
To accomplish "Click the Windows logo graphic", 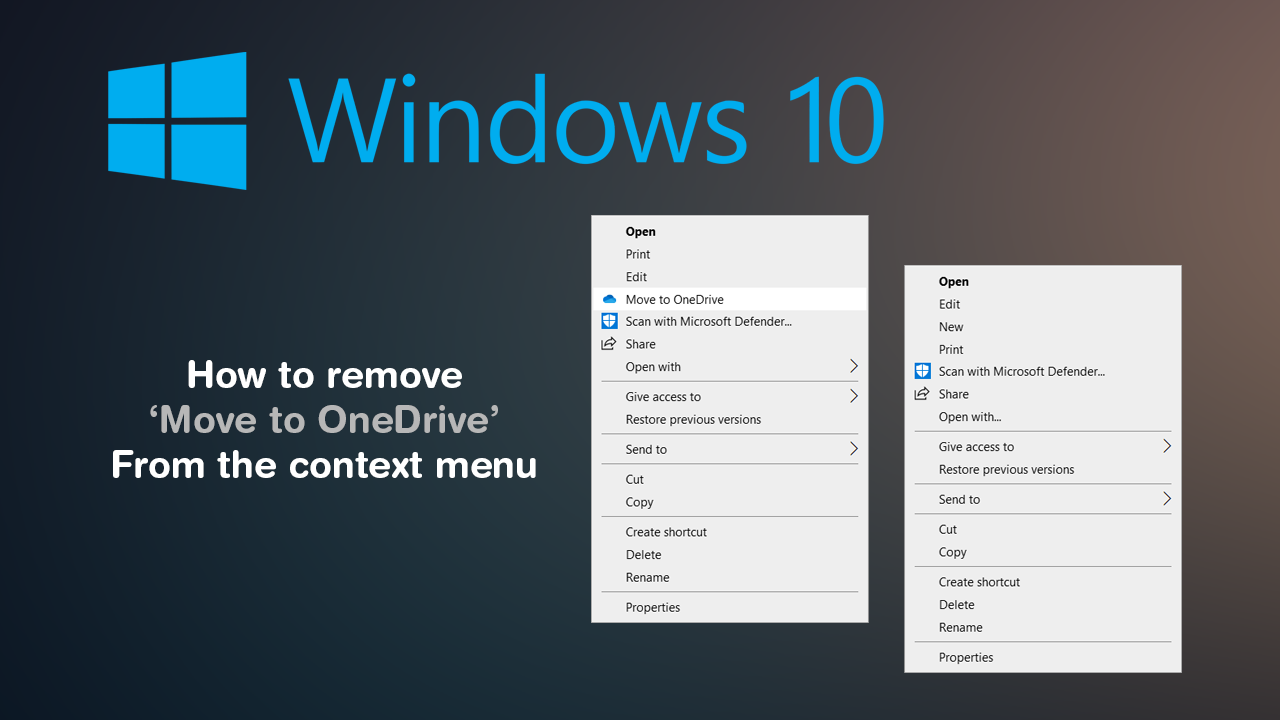I will pyautogui.click(x=177, y=121).
